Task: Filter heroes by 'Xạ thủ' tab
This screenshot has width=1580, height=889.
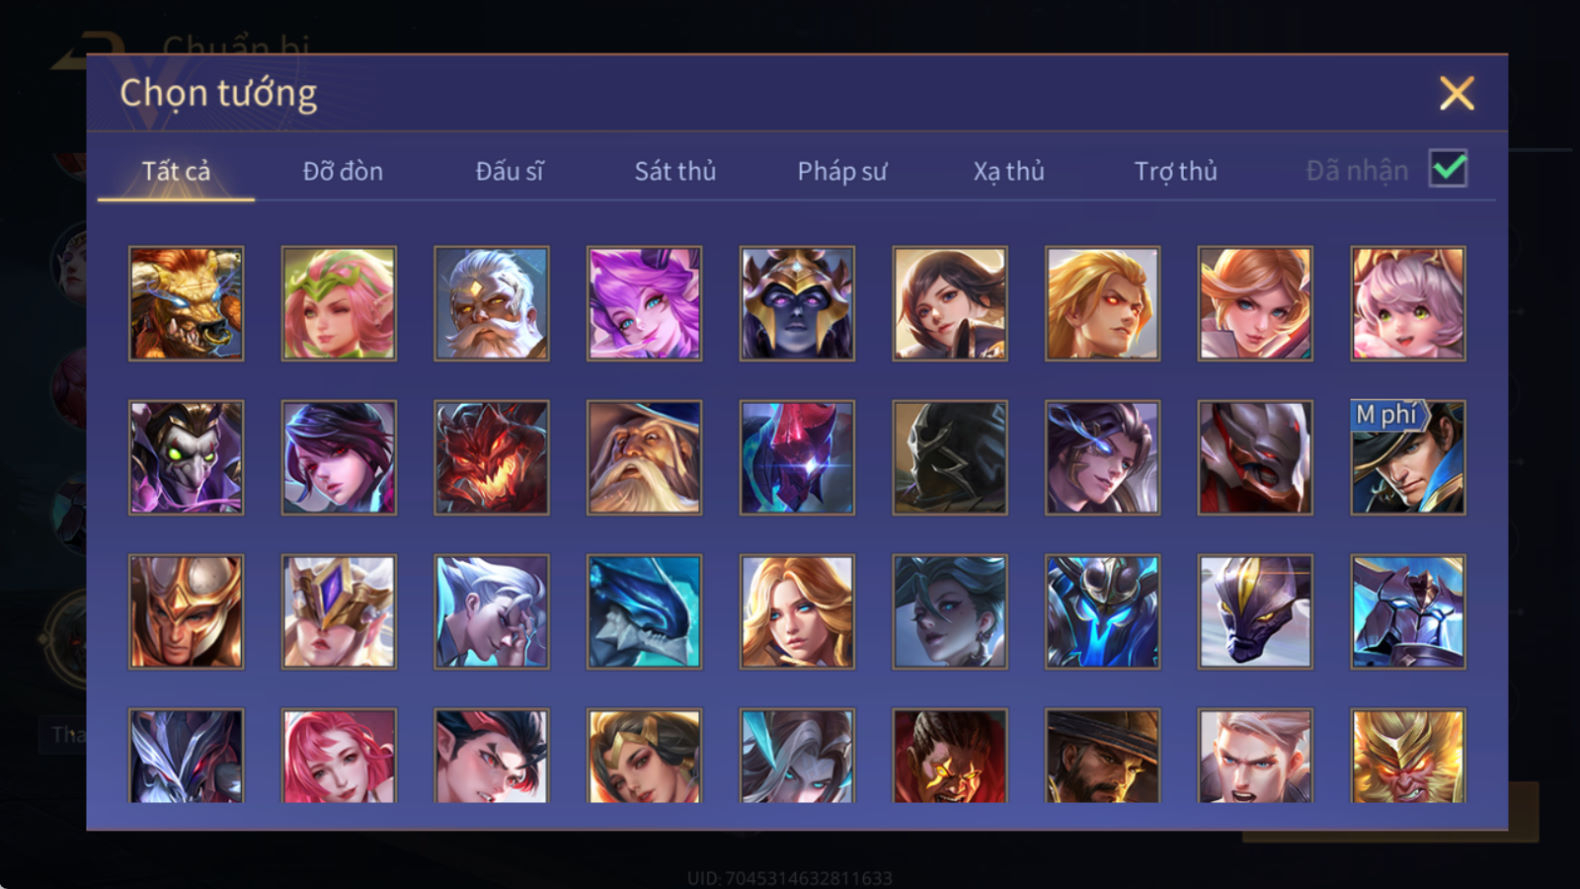Action: (x=1009, y=171)
